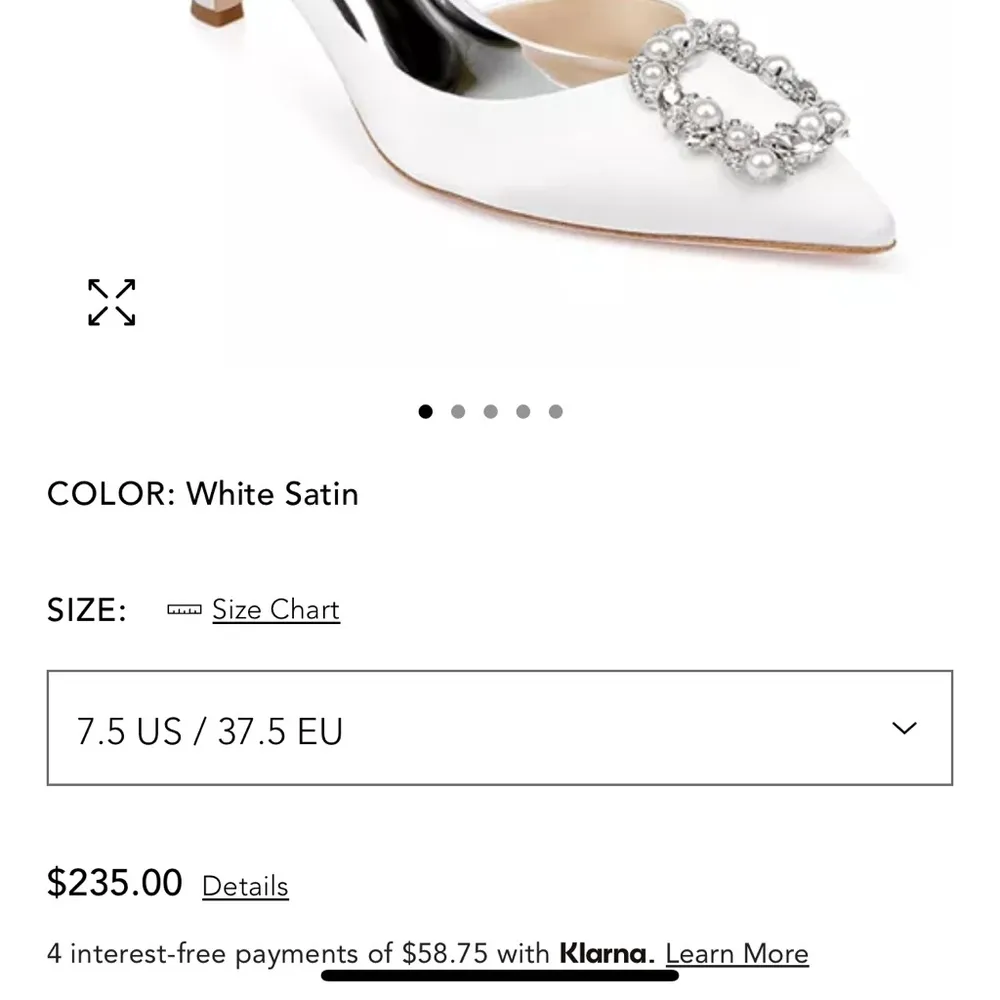Select the last image carousel dot

(556, 411)
